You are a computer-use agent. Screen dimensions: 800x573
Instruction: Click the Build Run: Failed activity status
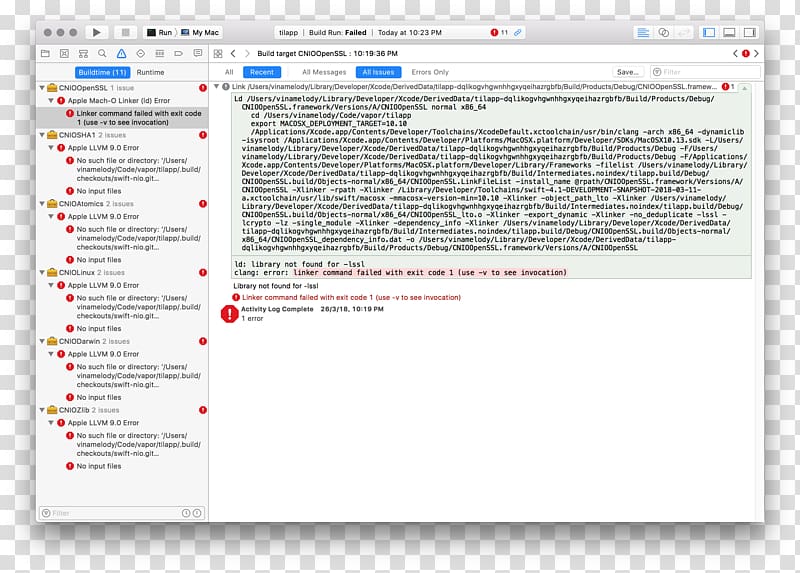(x=337, y=32)
